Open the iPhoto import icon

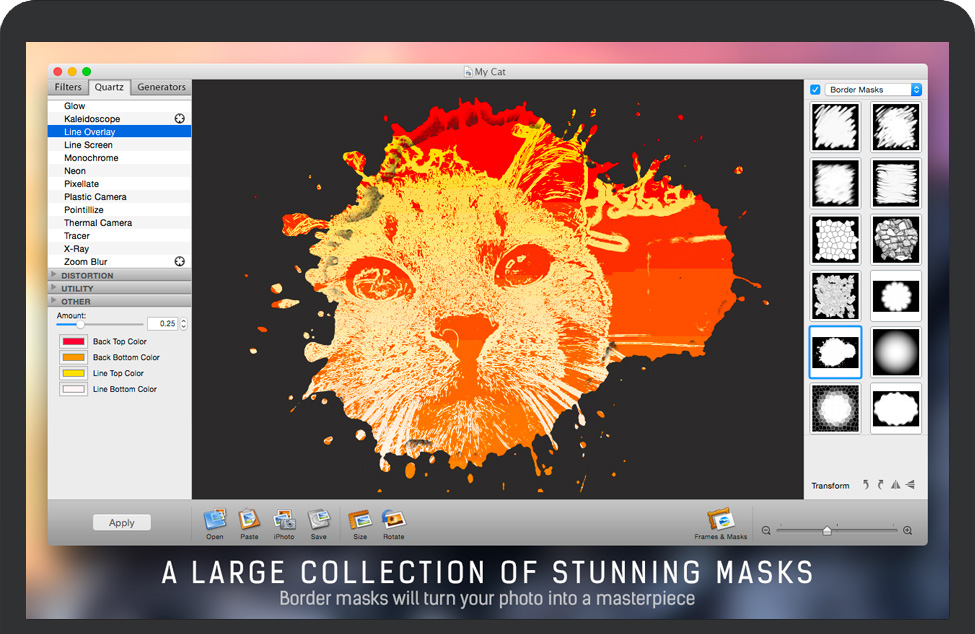tap(284, 520)
